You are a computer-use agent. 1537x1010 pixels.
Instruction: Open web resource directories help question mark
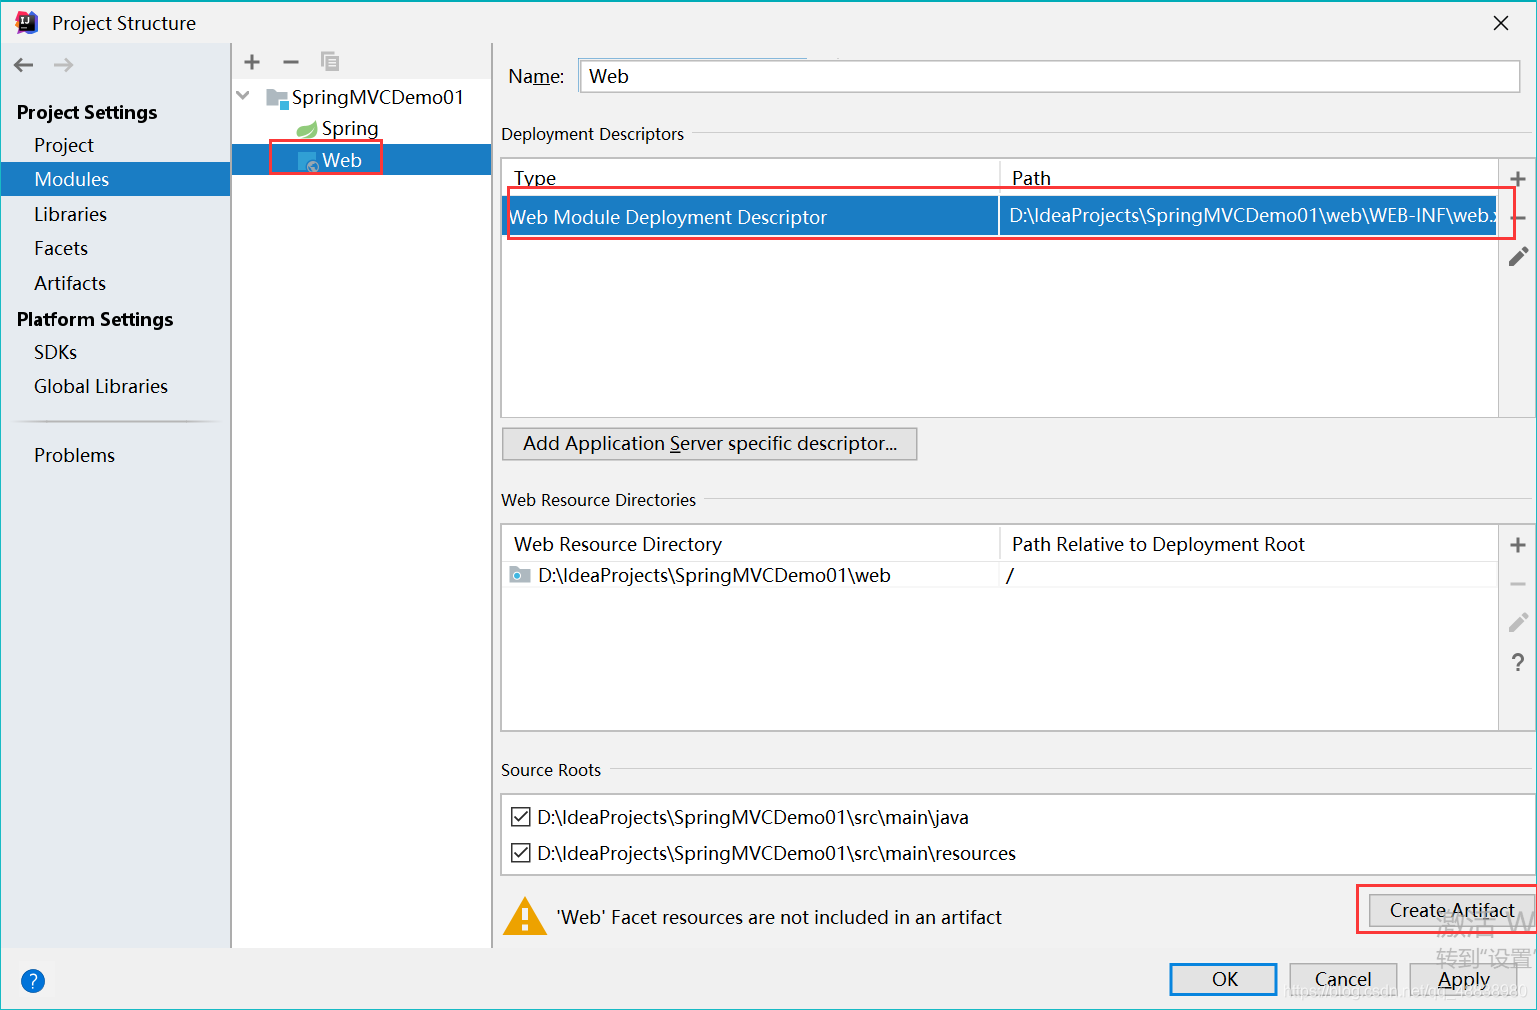coord(1517,662)
